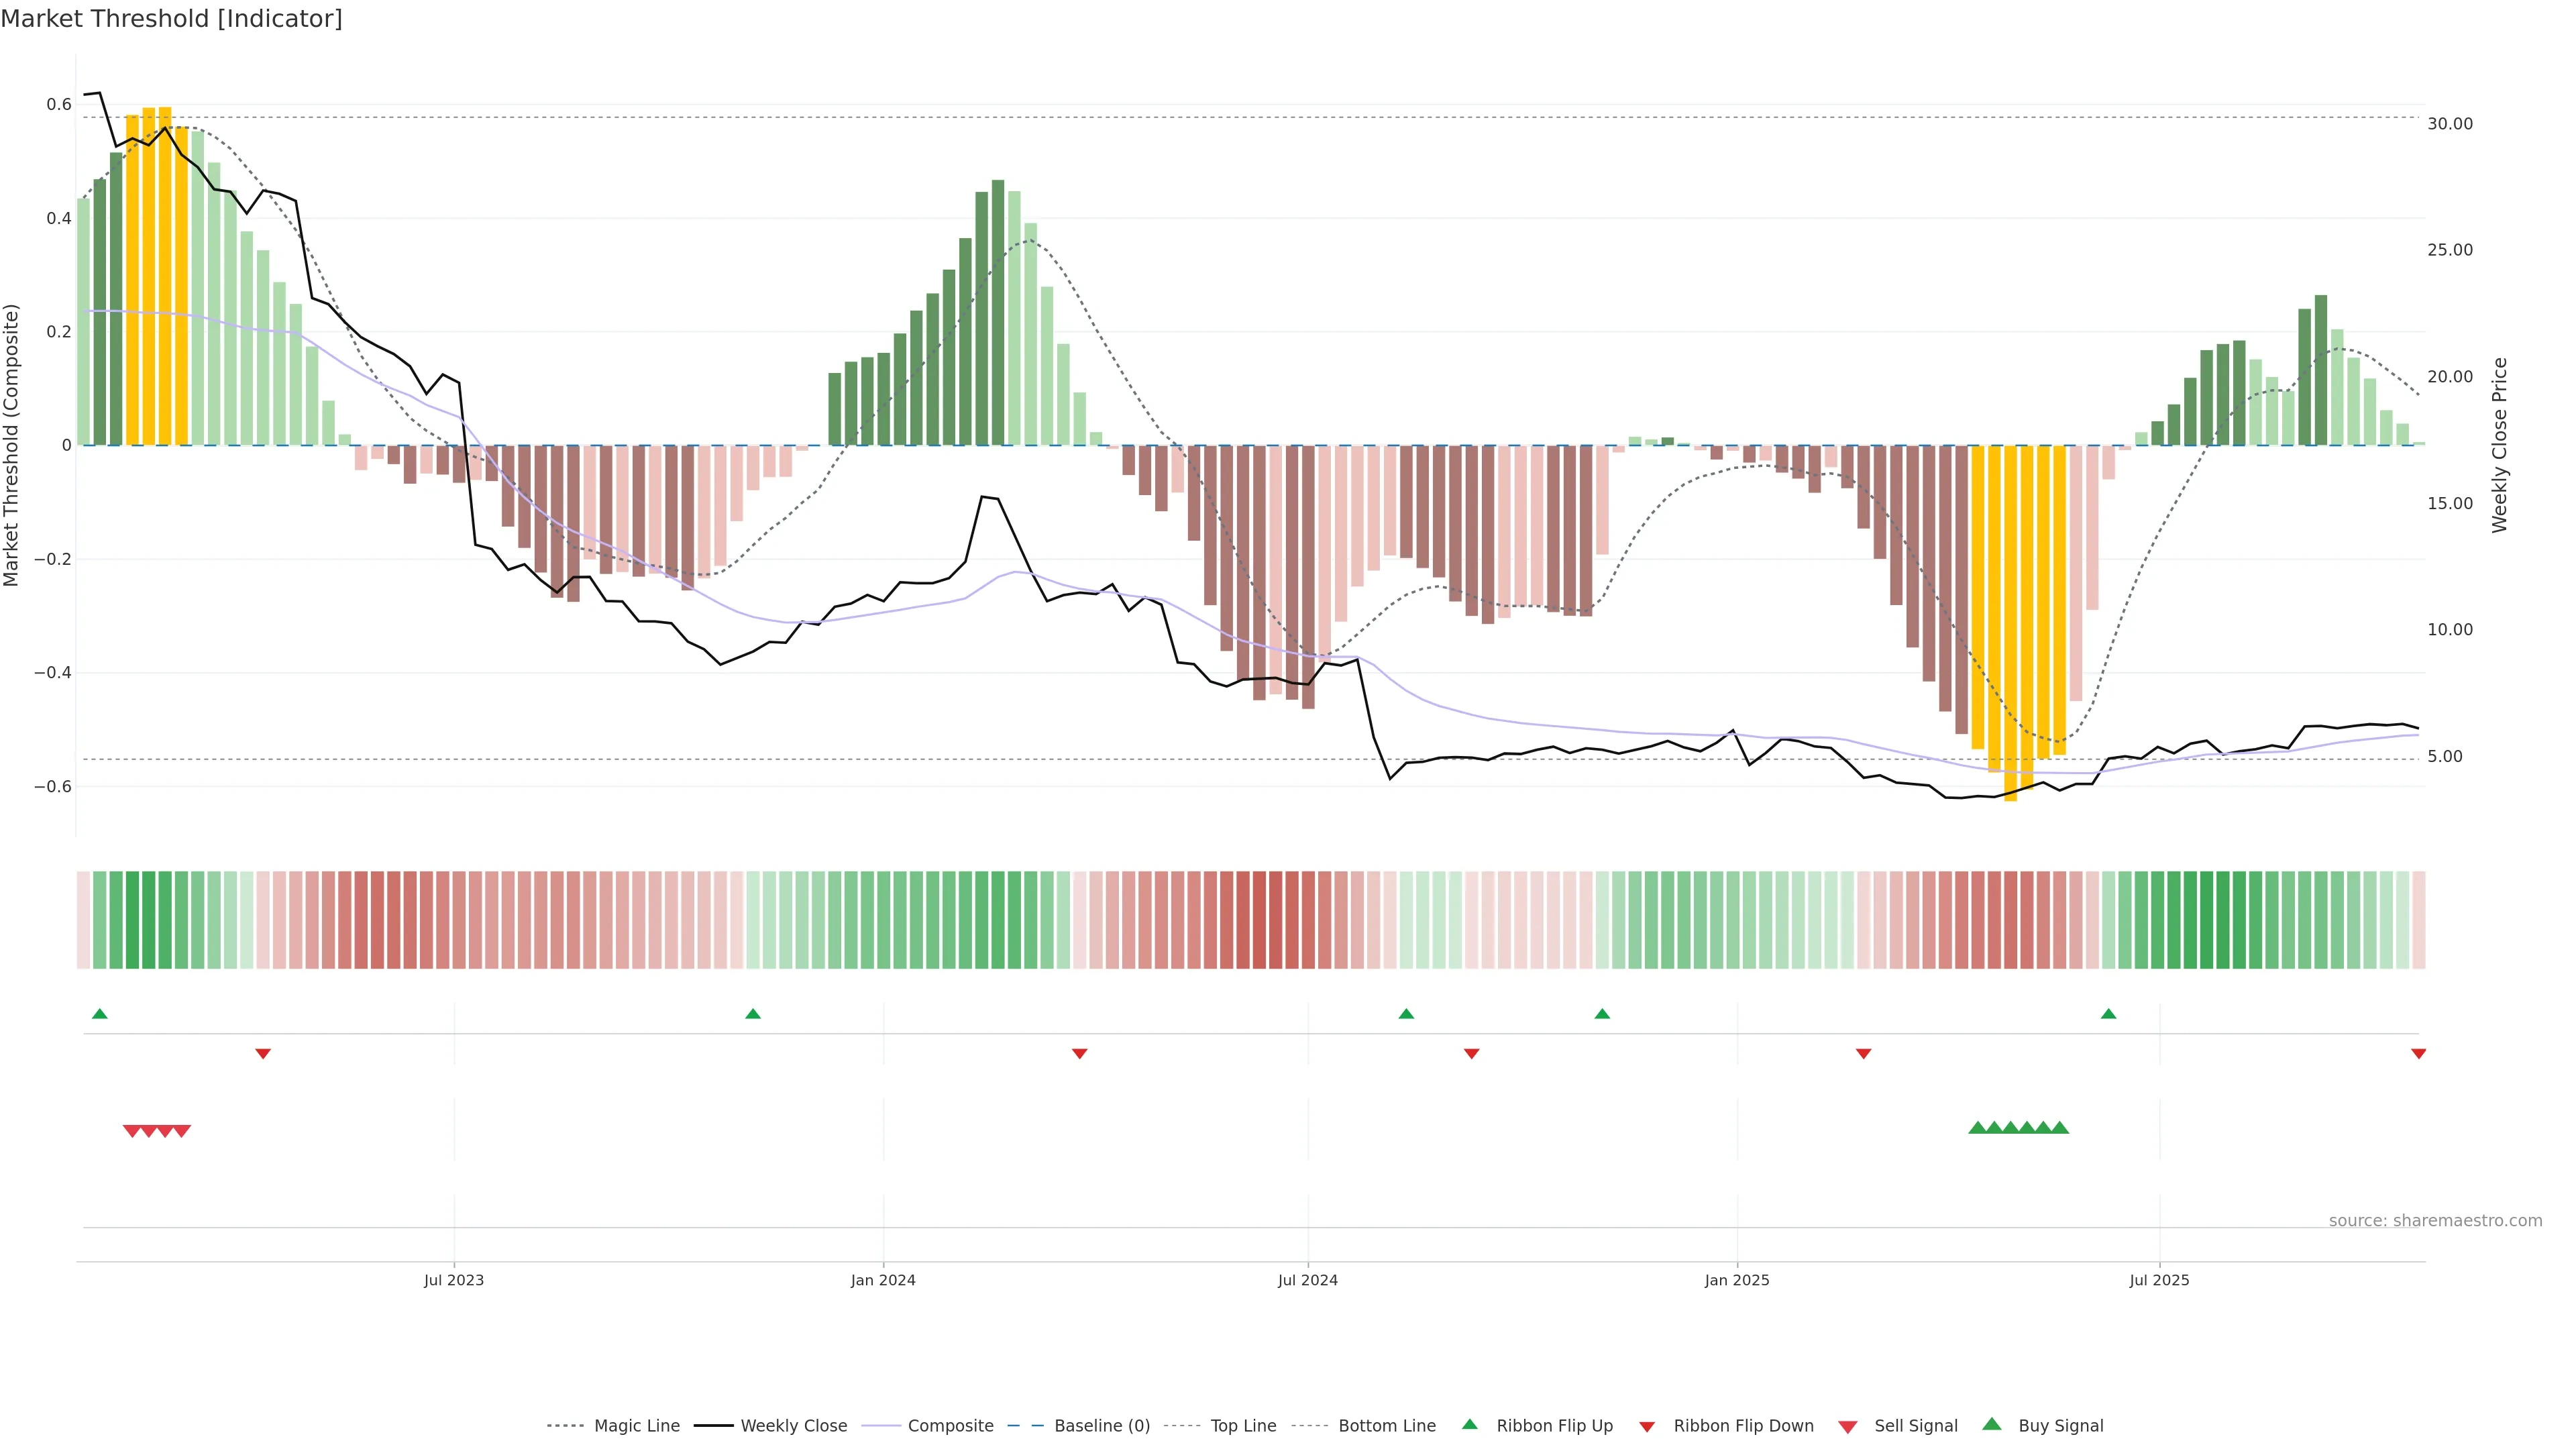Screen dimensions: 2576x1449
Task: Click the Sell Signal legend triangle icon
Action: coord(1847,1427)
